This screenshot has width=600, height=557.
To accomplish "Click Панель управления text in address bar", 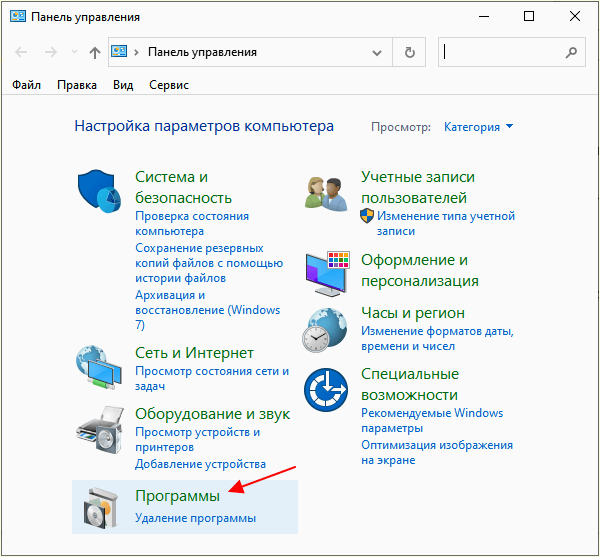I will [x=202, y=52].
